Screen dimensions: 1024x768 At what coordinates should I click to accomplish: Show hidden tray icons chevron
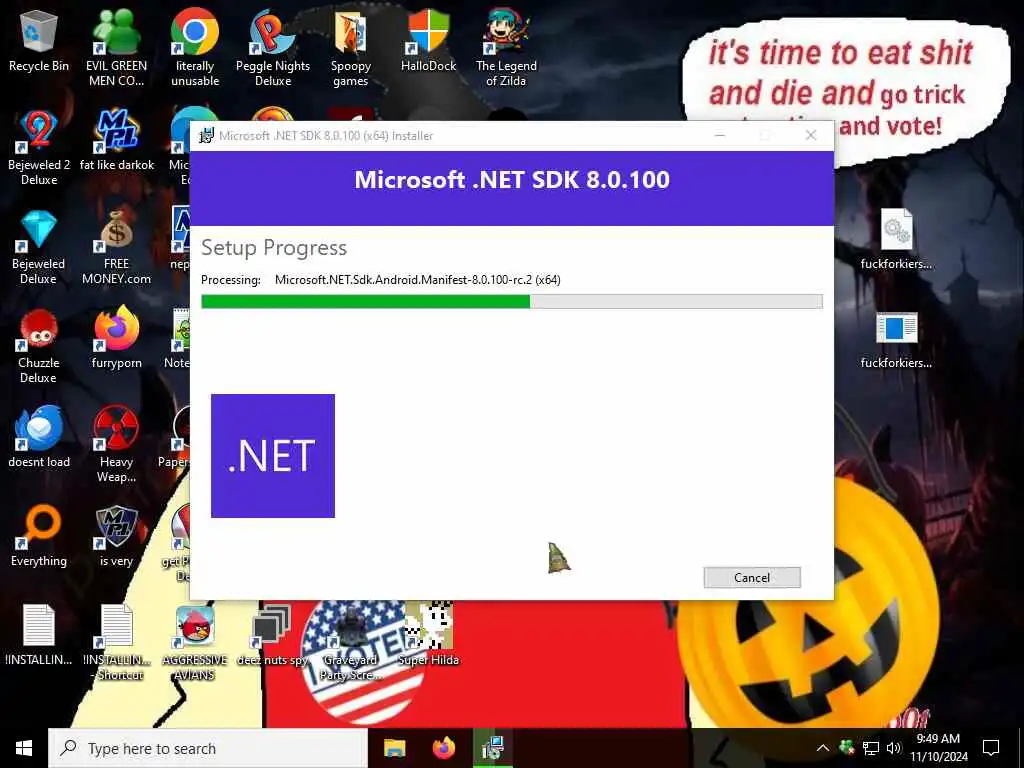823,748
